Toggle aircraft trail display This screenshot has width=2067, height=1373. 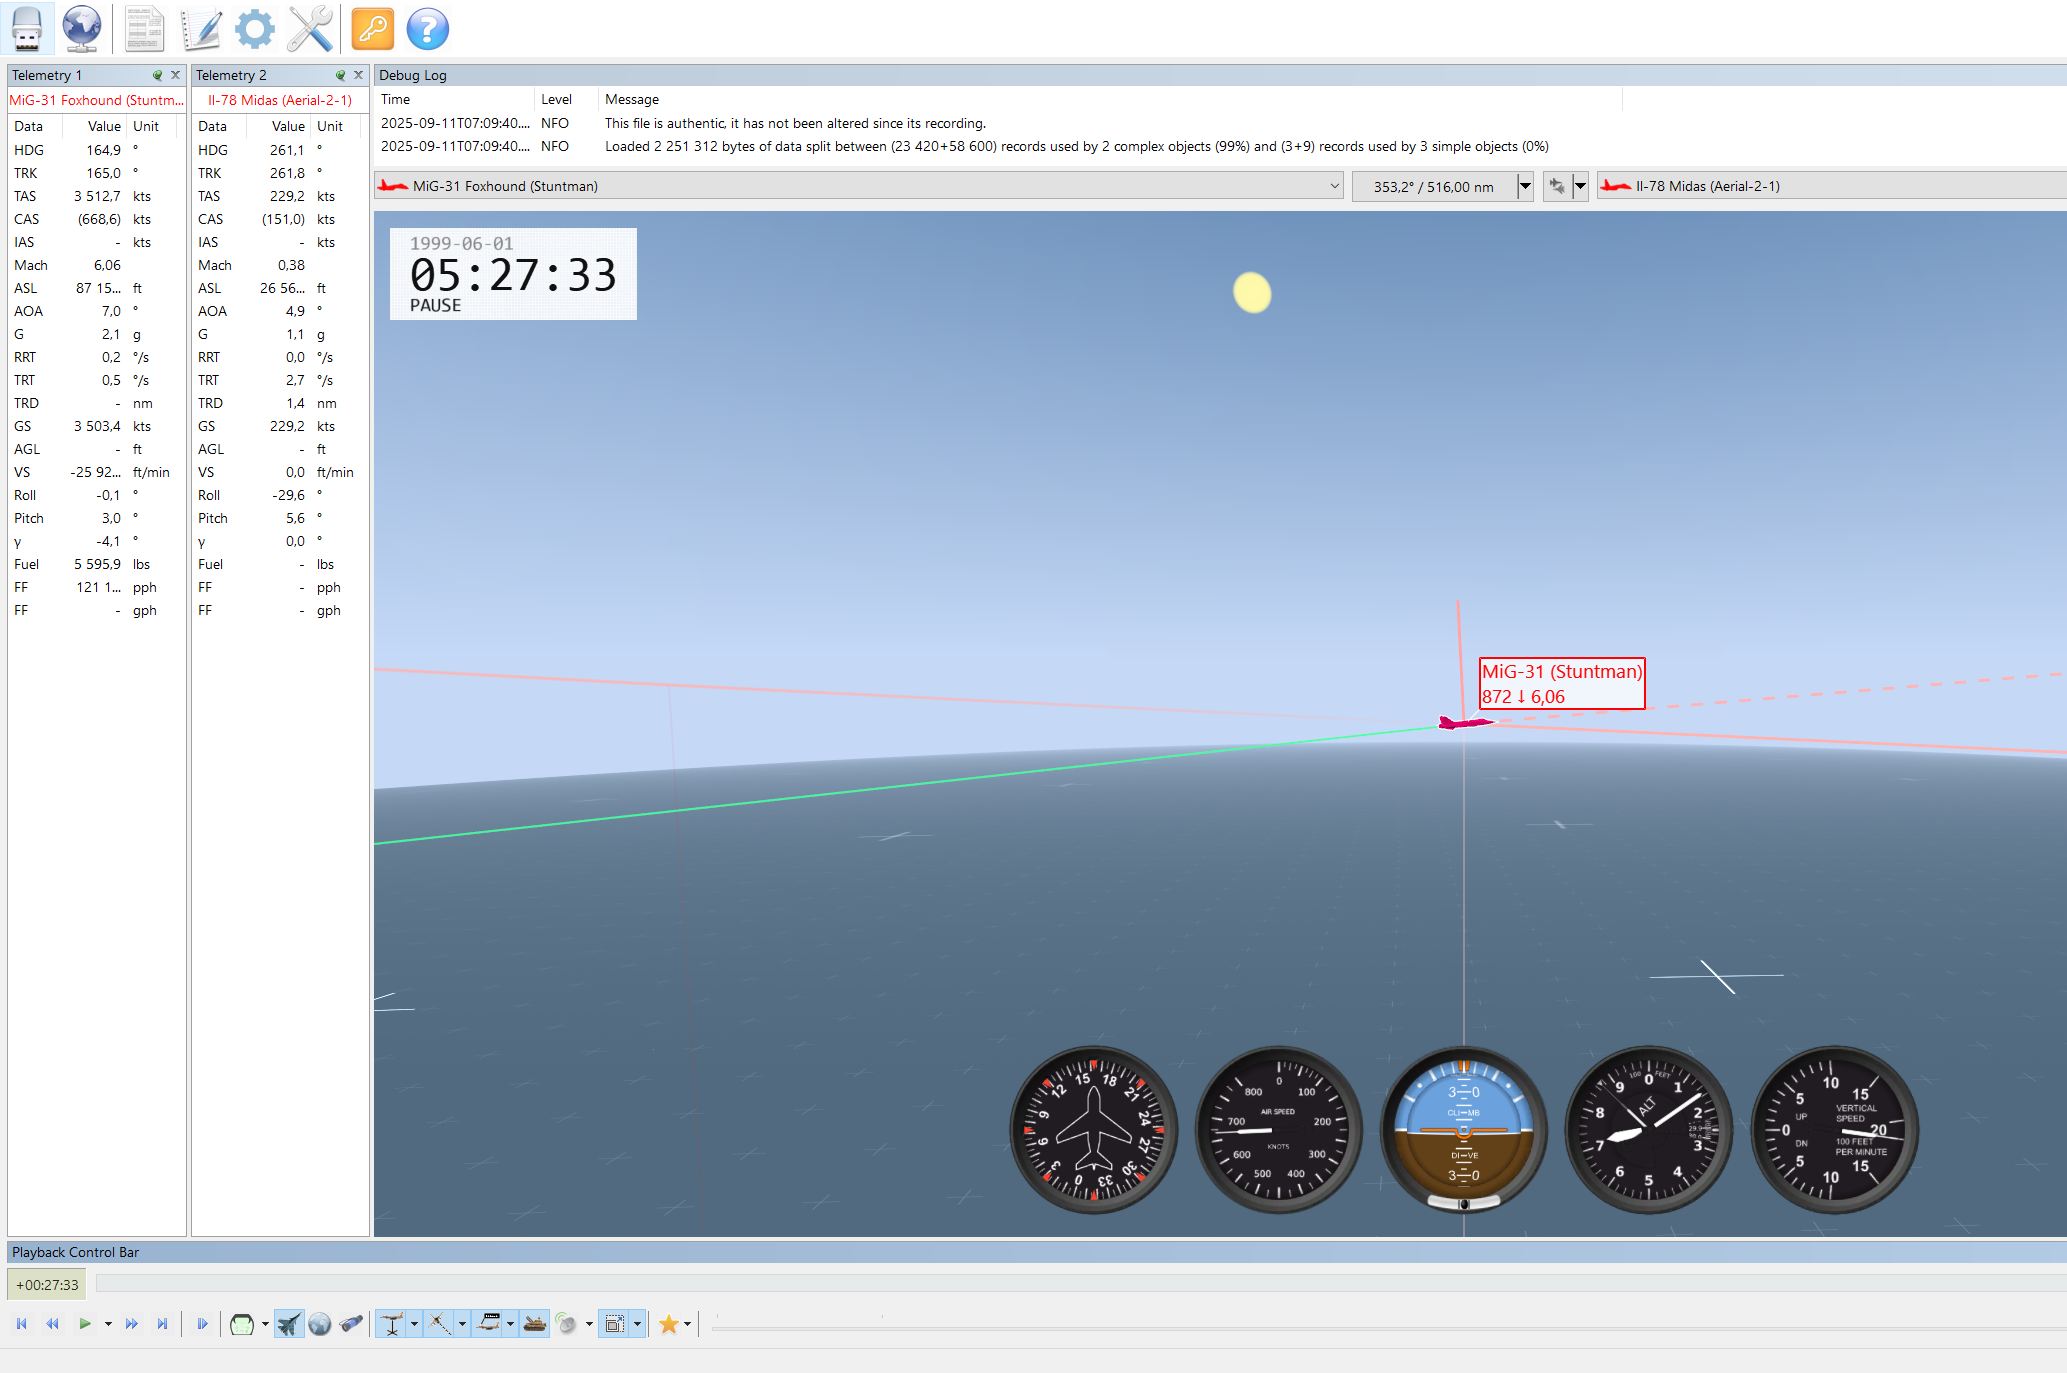click(x=439, y=1324)
